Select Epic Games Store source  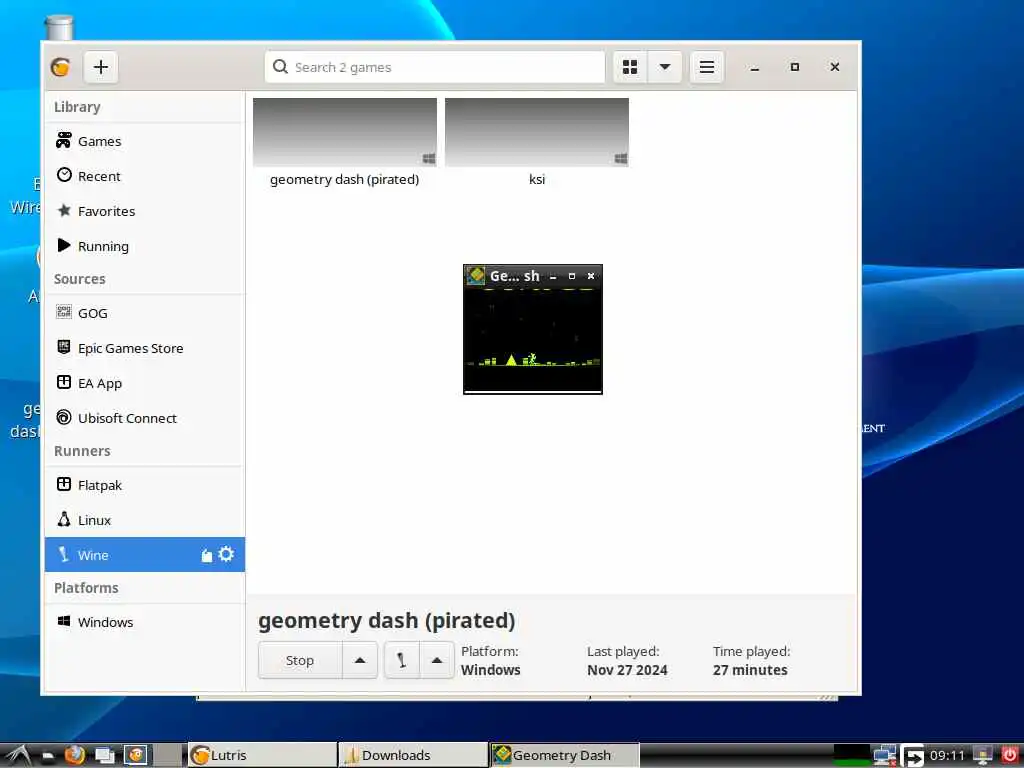[145, 348]
